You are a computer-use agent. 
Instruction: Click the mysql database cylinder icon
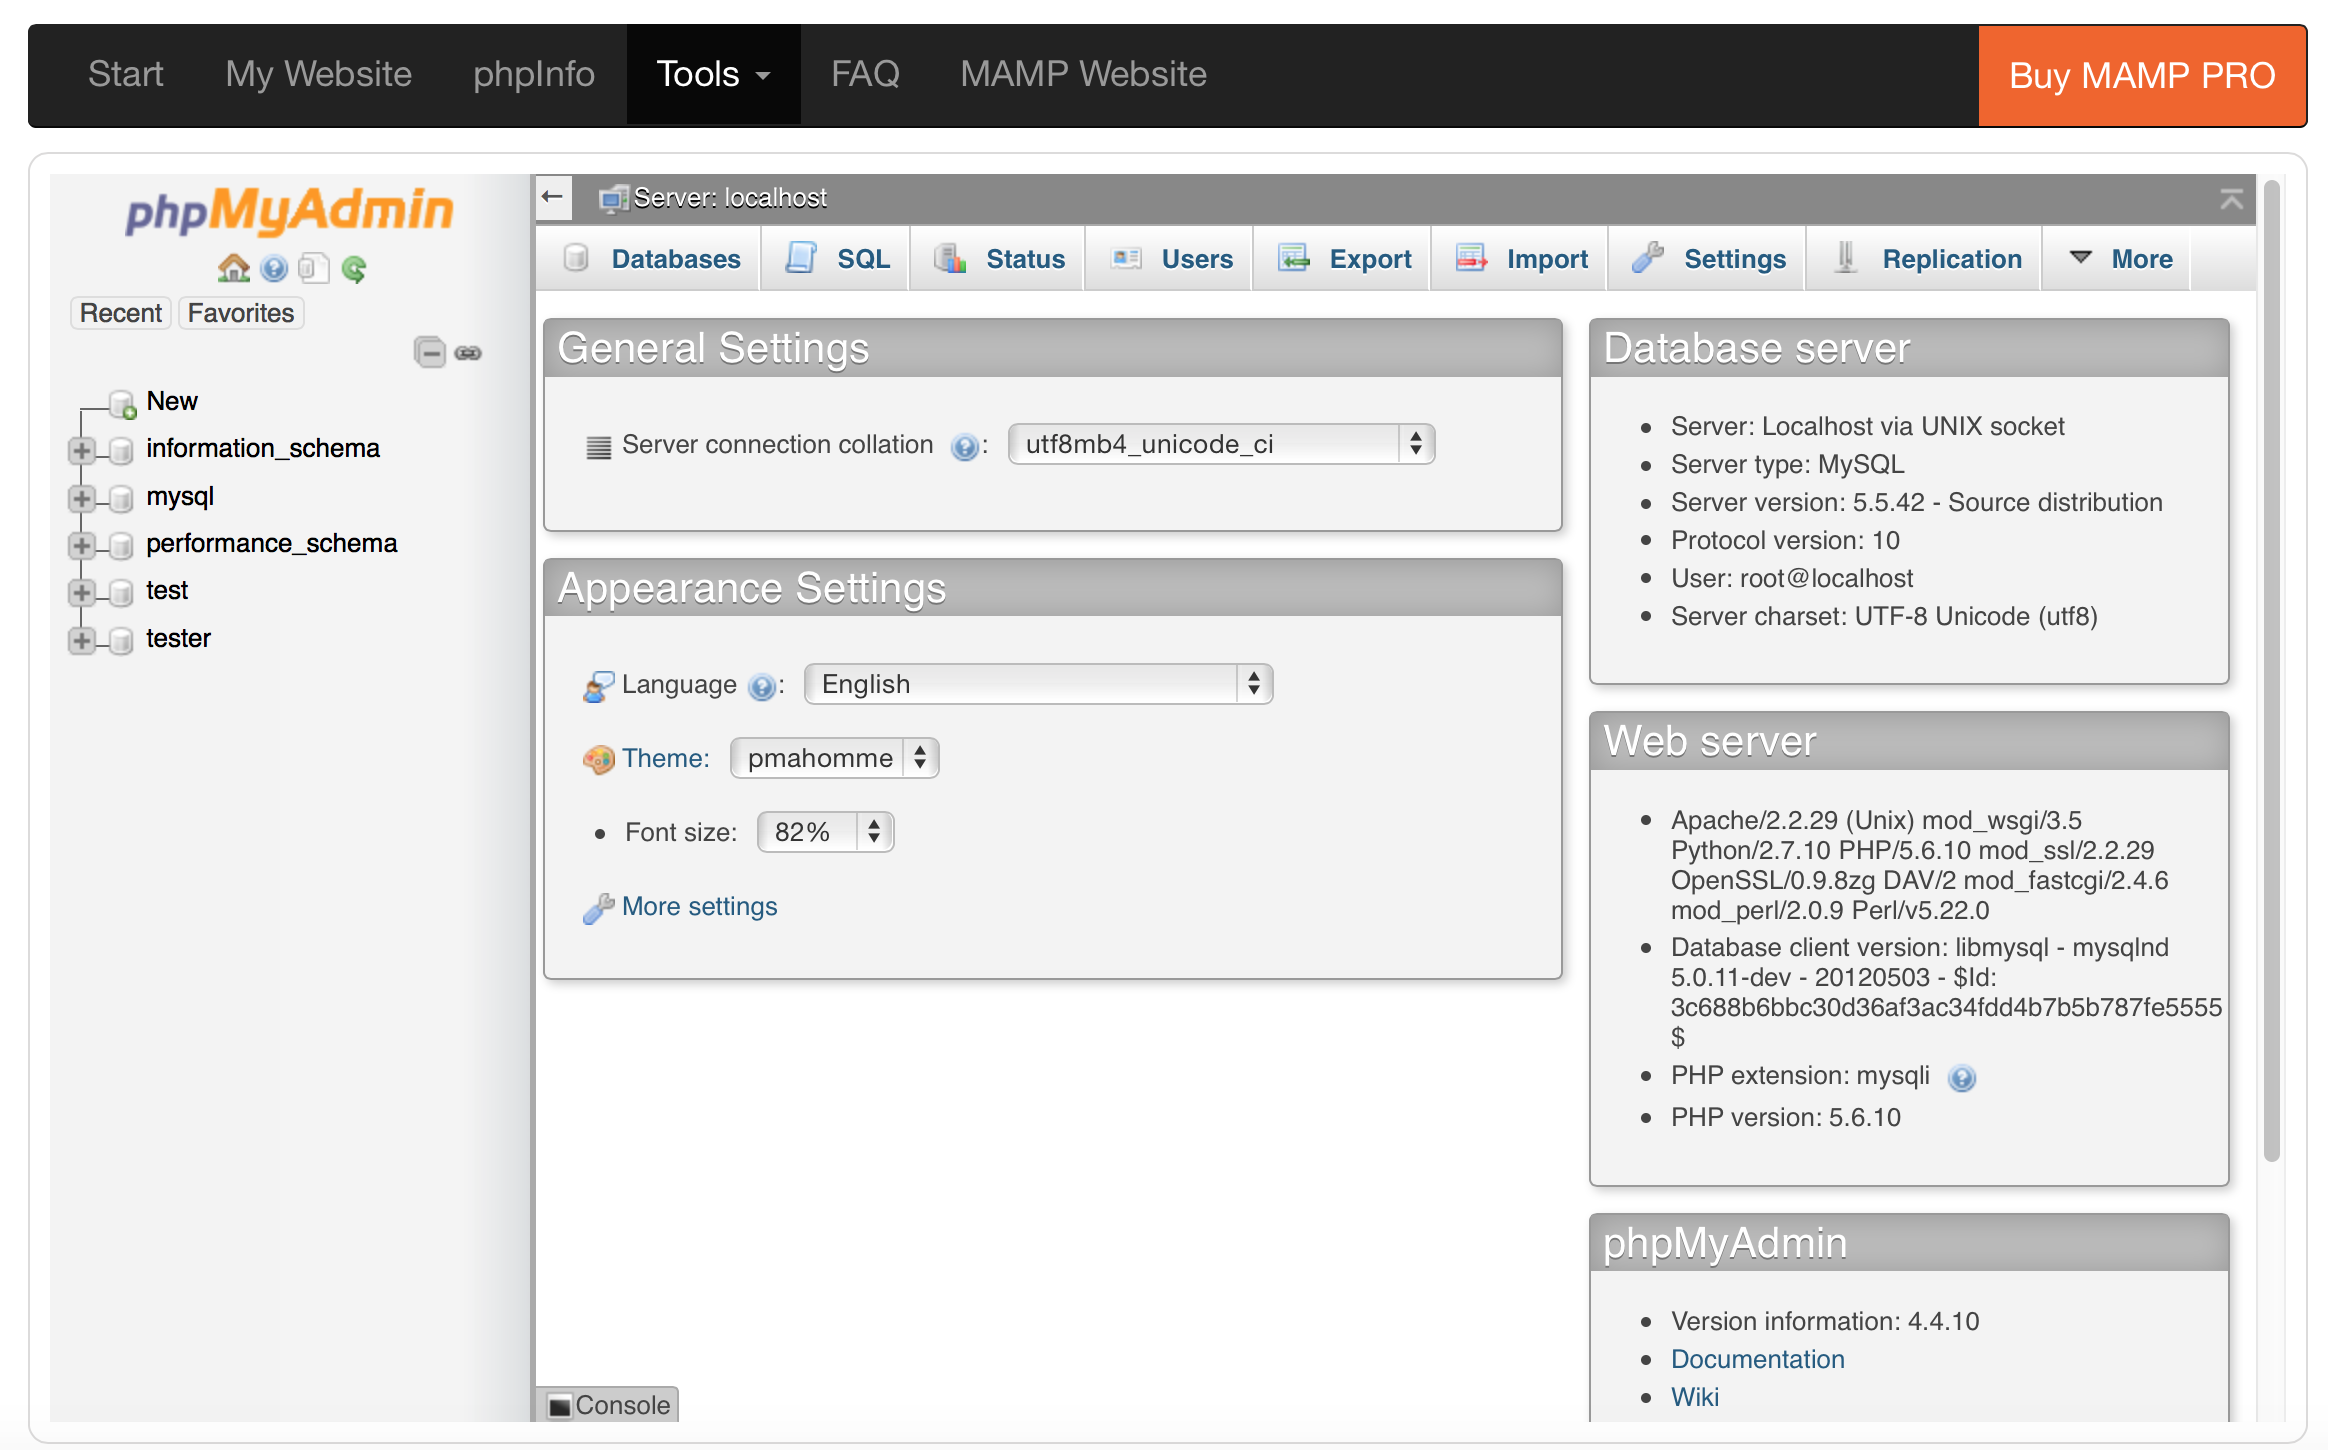tap(120, 498)
